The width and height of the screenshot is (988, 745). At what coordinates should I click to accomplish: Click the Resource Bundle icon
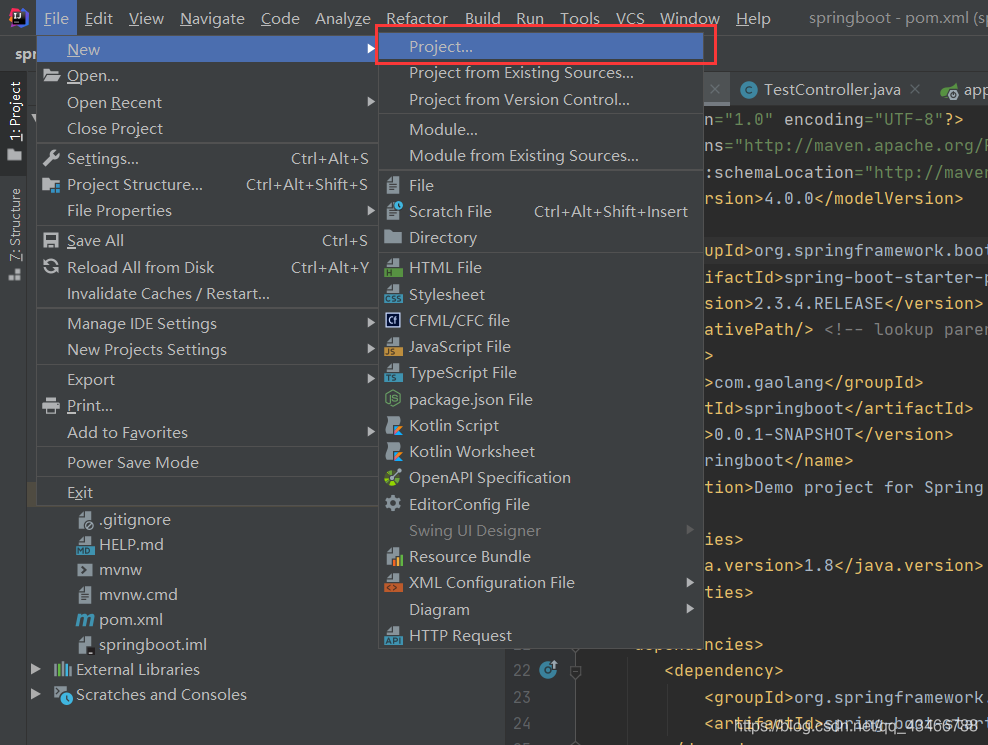394,557
